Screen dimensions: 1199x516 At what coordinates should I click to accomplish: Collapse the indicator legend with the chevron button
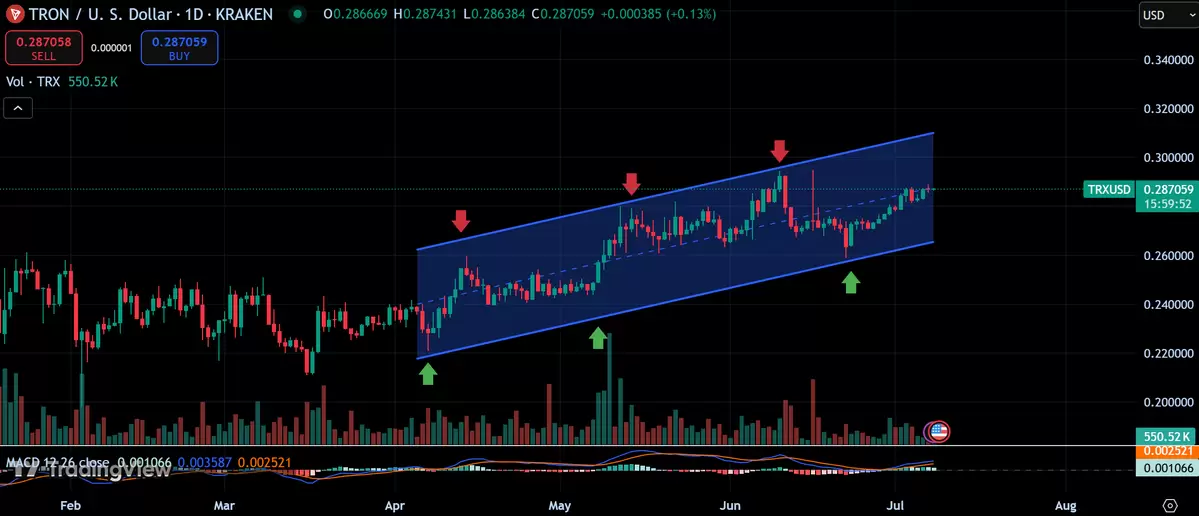[18, 109]
